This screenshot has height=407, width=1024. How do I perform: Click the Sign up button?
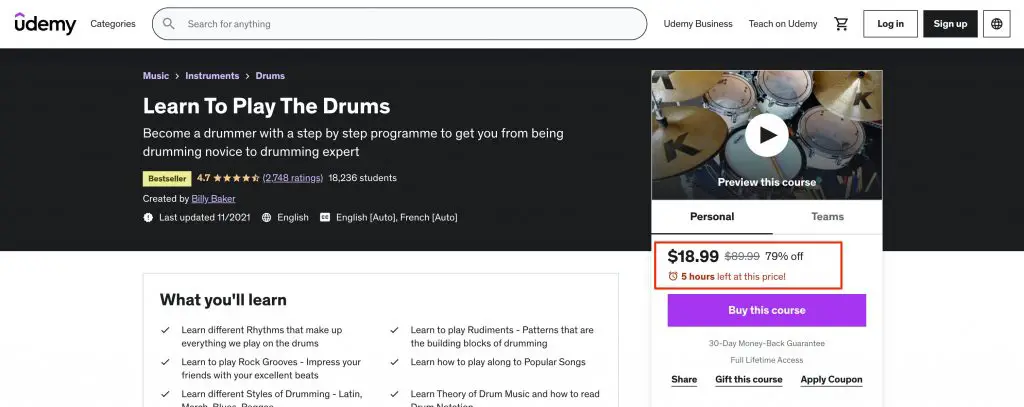tap(950, 24)
